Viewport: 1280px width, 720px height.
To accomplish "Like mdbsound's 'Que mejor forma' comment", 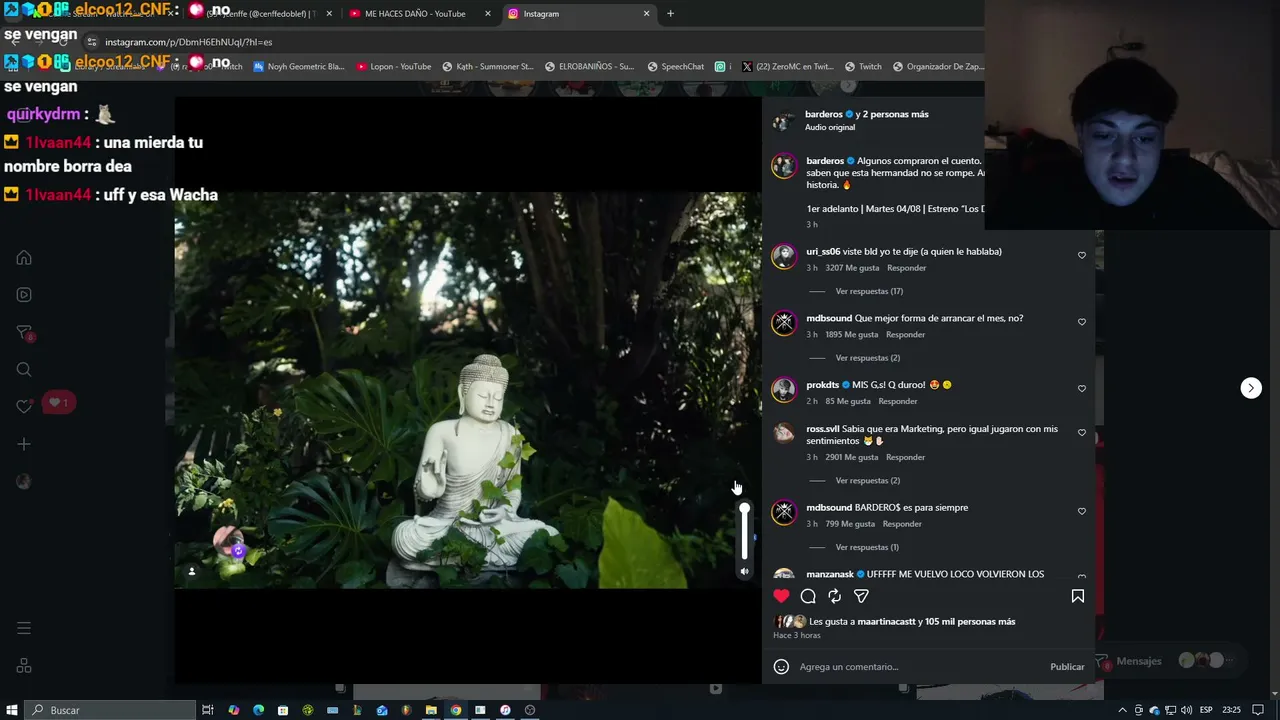I will coord(1082,322).
